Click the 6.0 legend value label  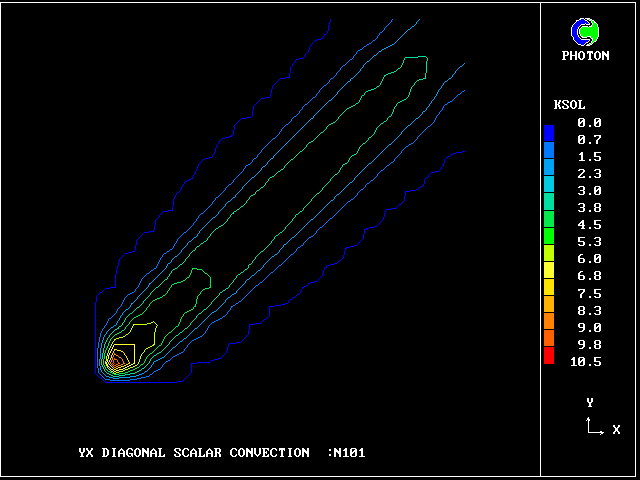[x=589, y=259]
